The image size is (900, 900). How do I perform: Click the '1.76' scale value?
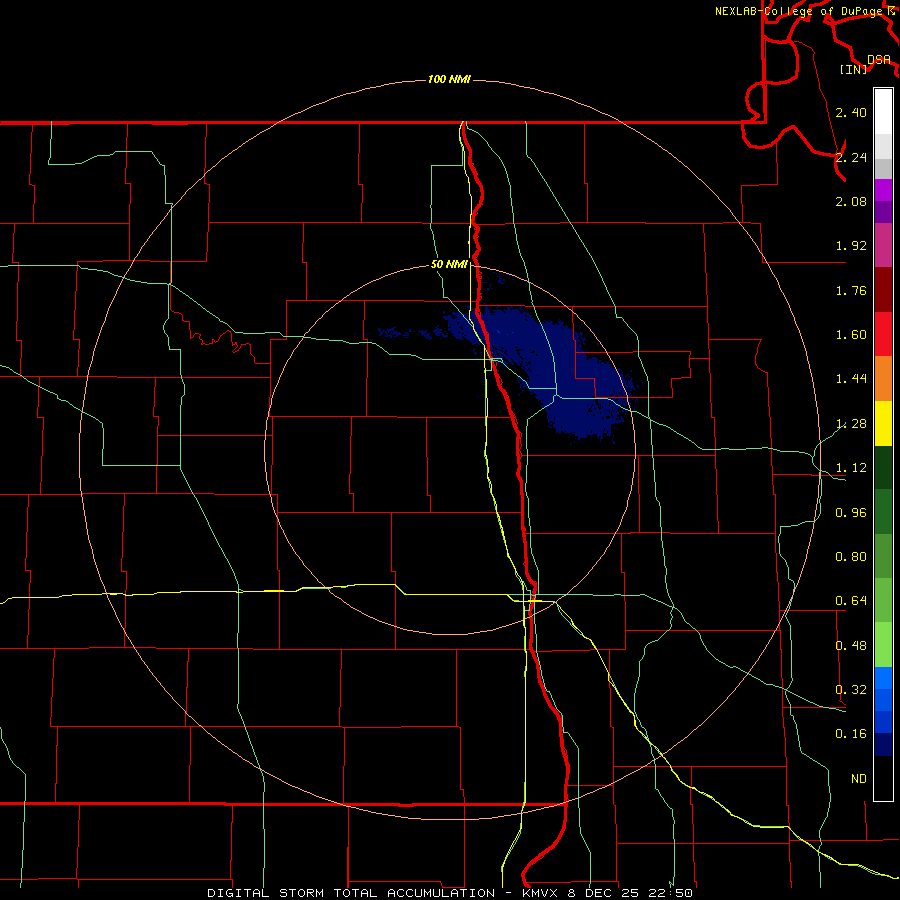[x=851, y=290]
